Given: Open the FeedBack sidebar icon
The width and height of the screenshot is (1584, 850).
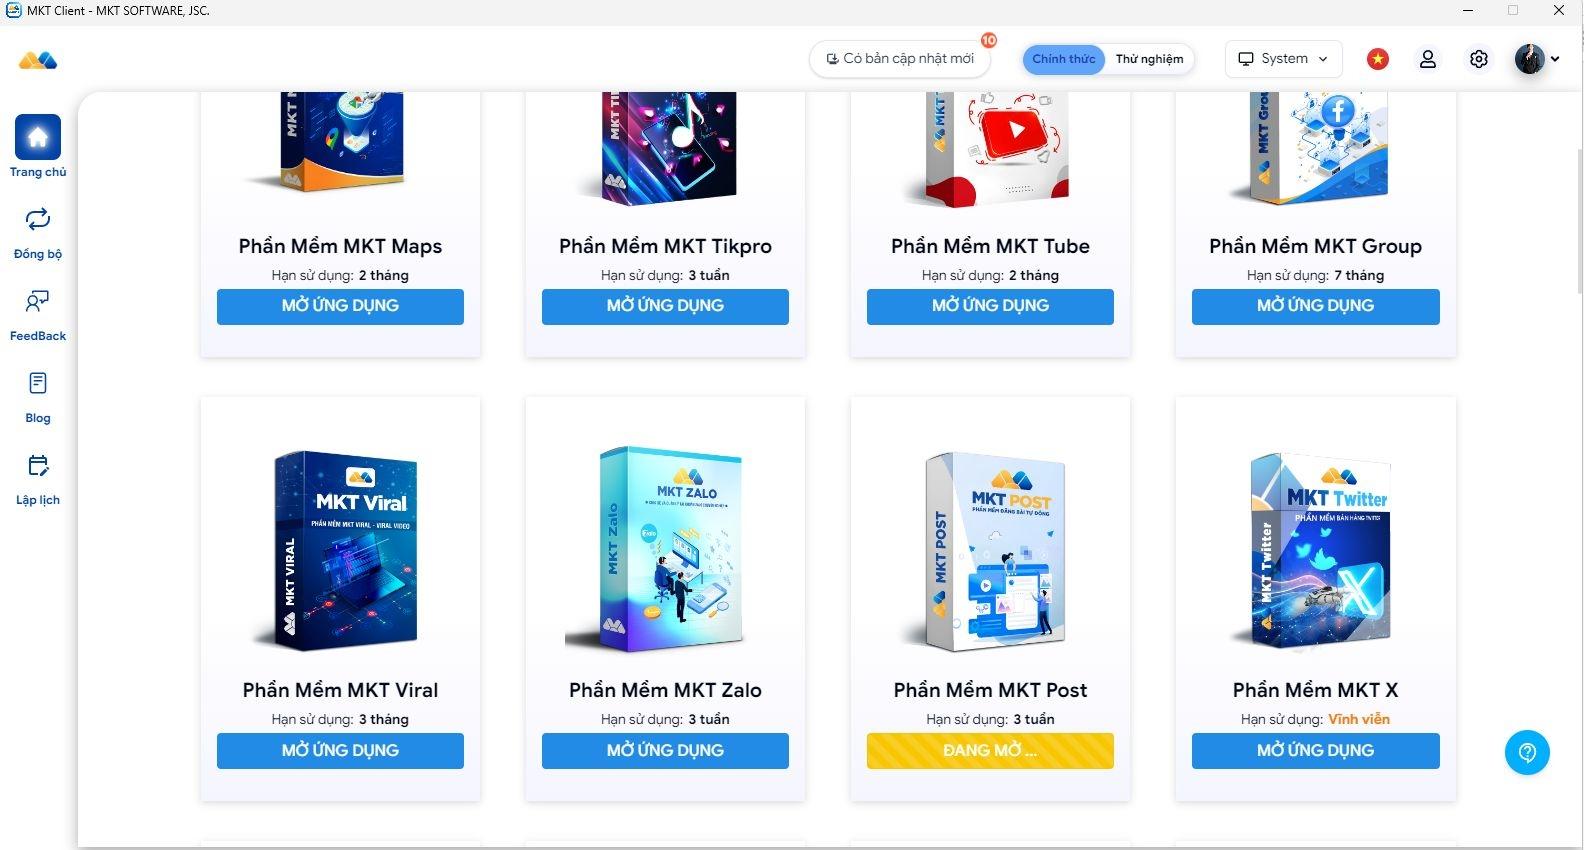Looking at the screenshot, I should [x=38, y=301].
